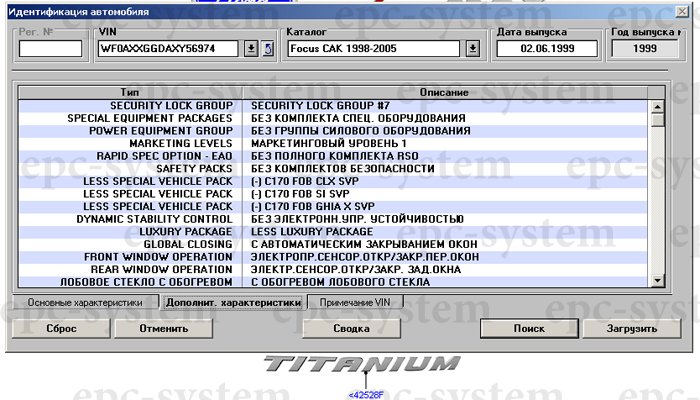
Task: Click description SECURITY LOCK GROUP #7
Action: coord(320,106)
